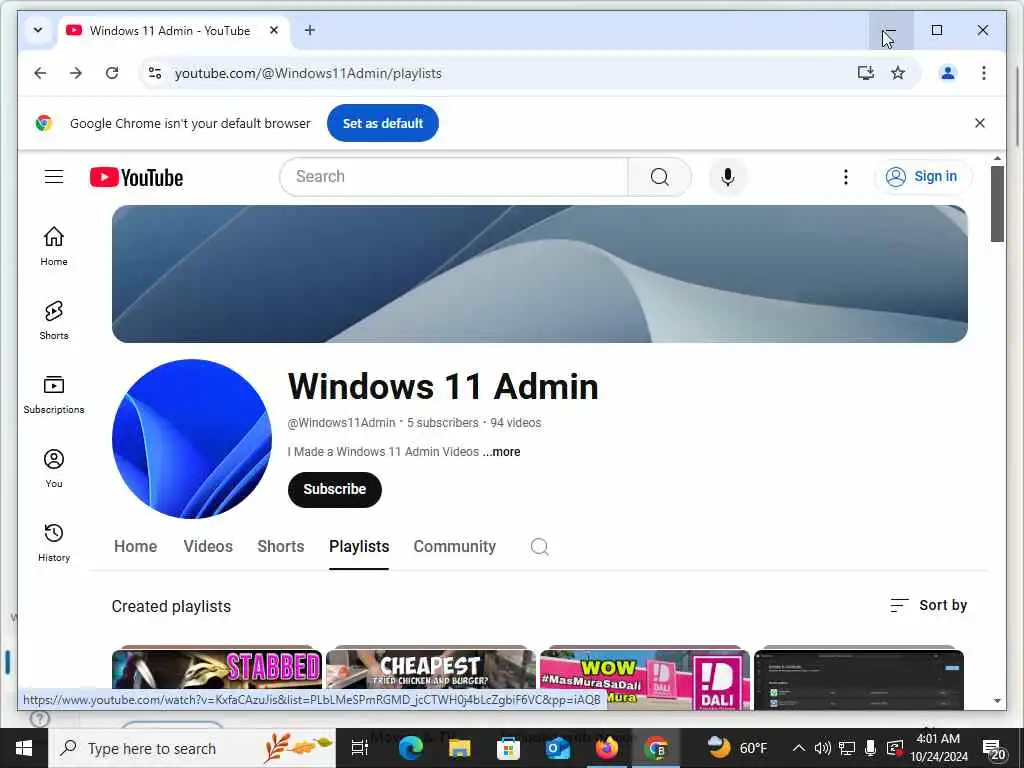Search within channel magnifier icon

[x=539, y=547]
